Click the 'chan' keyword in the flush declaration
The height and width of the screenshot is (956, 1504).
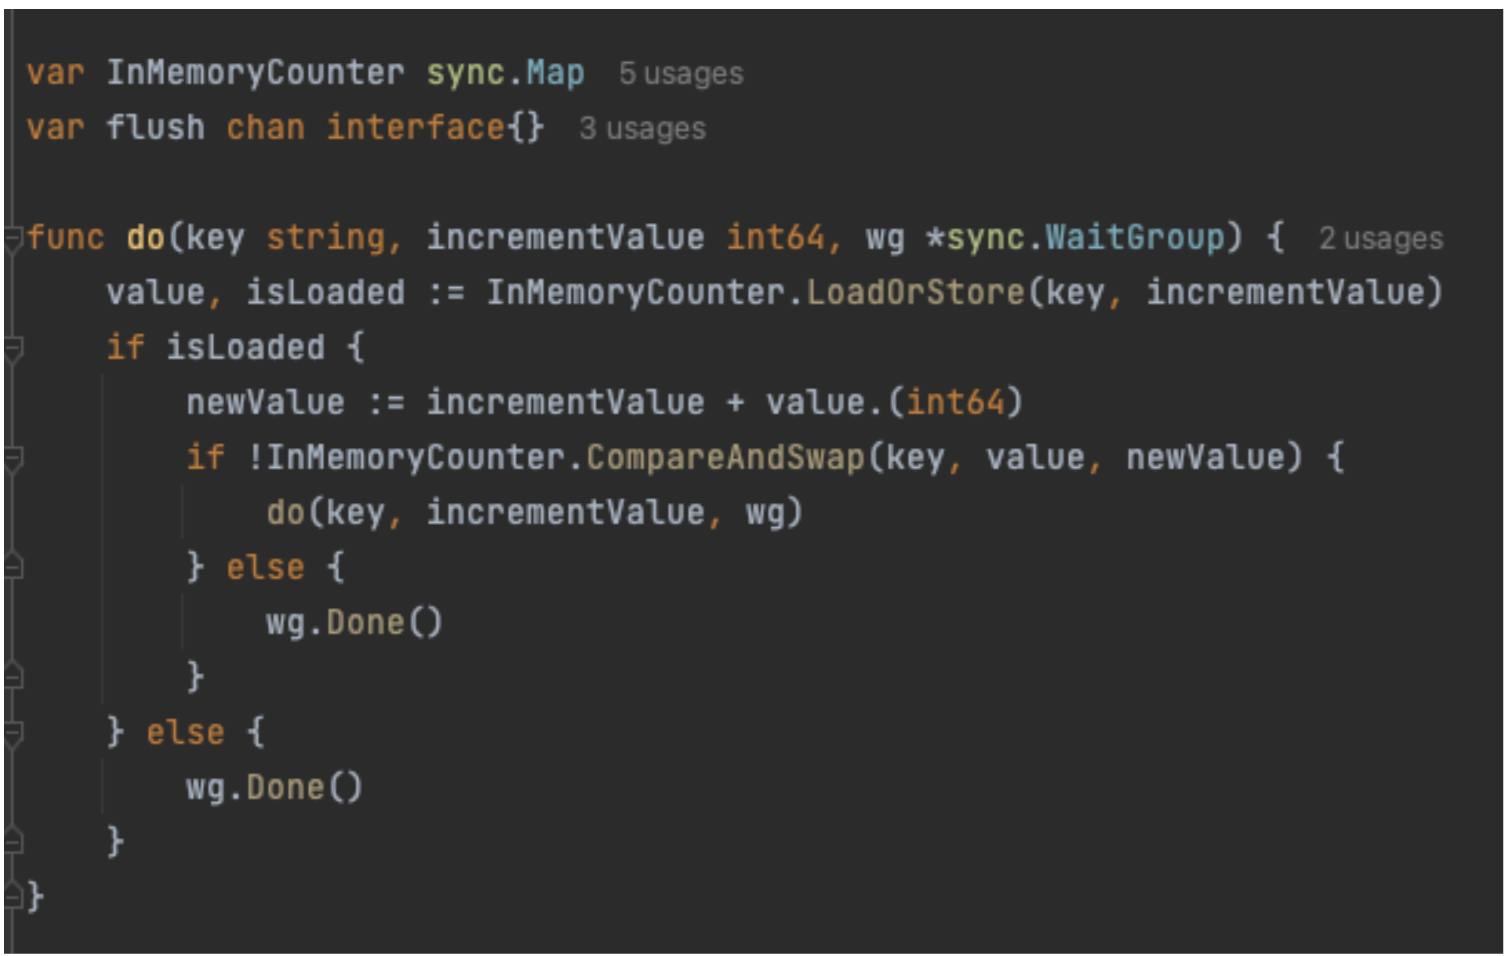(265, 128)
